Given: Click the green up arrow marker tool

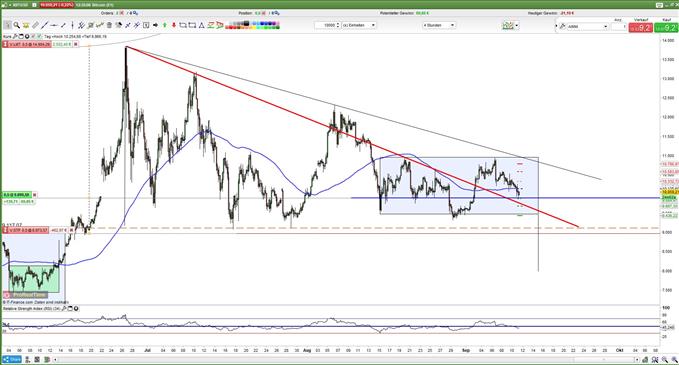Looking at the screenshot, I should coord(165,25).
